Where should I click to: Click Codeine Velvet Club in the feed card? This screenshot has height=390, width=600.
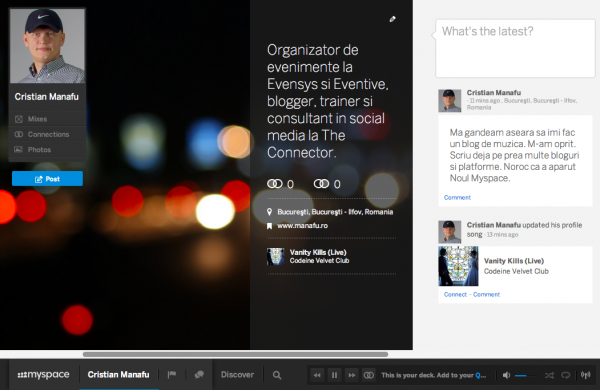516,271
